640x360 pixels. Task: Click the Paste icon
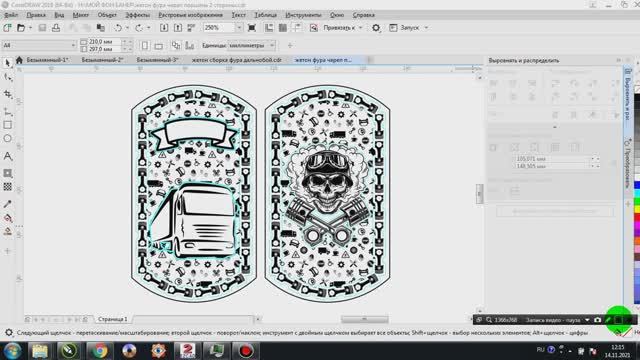101,28
